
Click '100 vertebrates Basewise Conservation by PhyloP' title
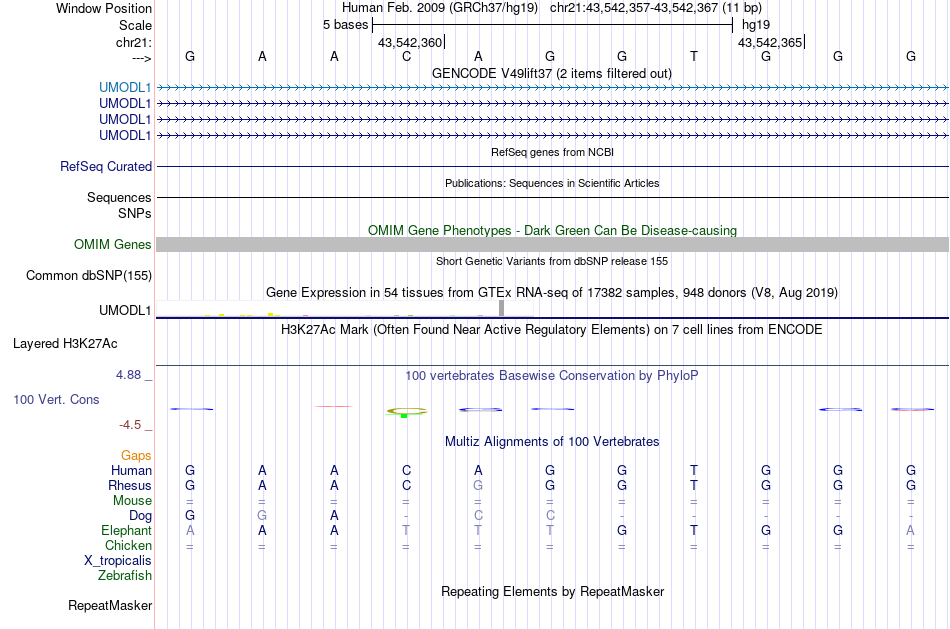(x=552, y=376)
